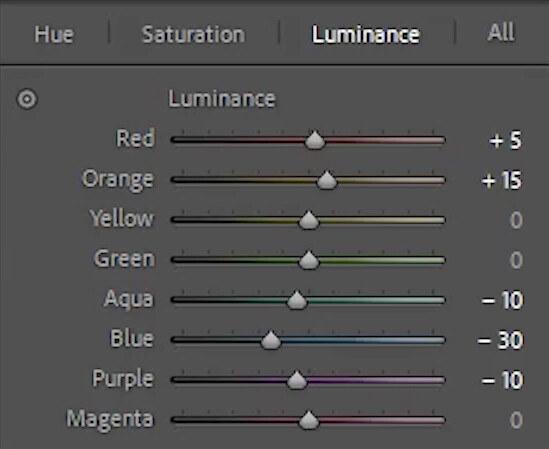The height and width of the screenshot is (449, 549).
Task: Click the Blue slider label
Action: pos(132,338)
